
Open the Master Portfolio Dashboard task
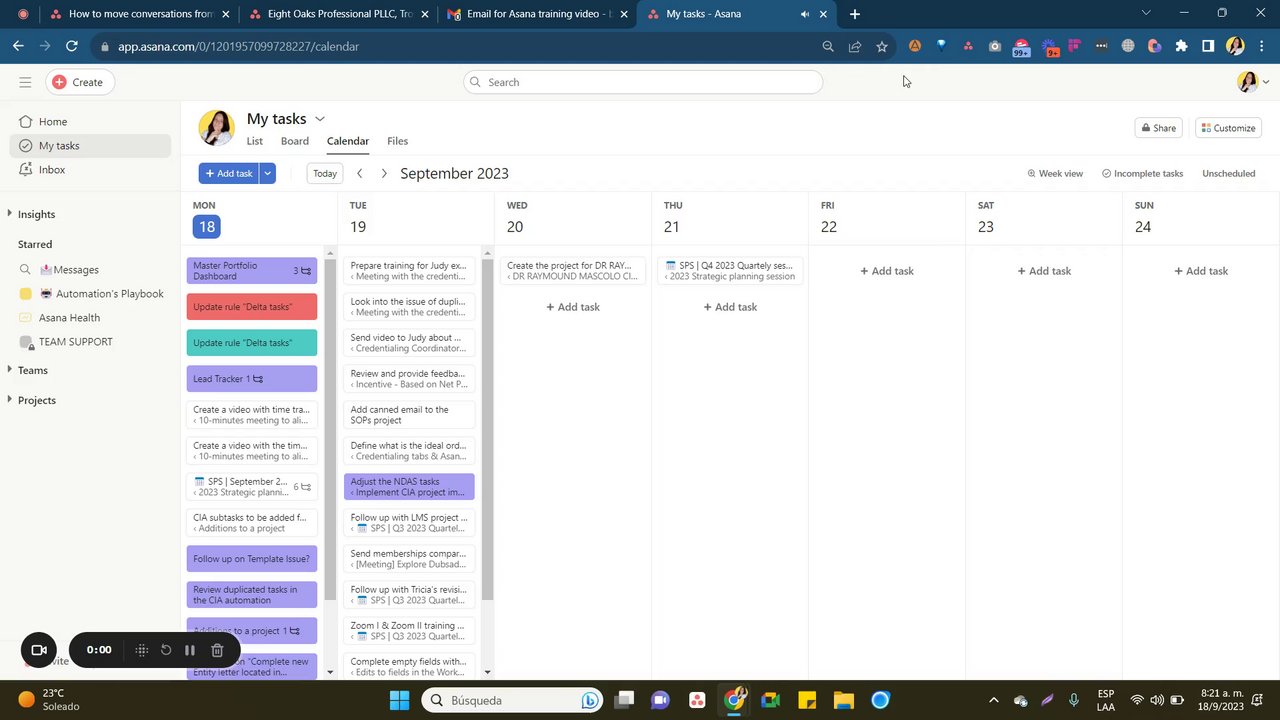252,271
